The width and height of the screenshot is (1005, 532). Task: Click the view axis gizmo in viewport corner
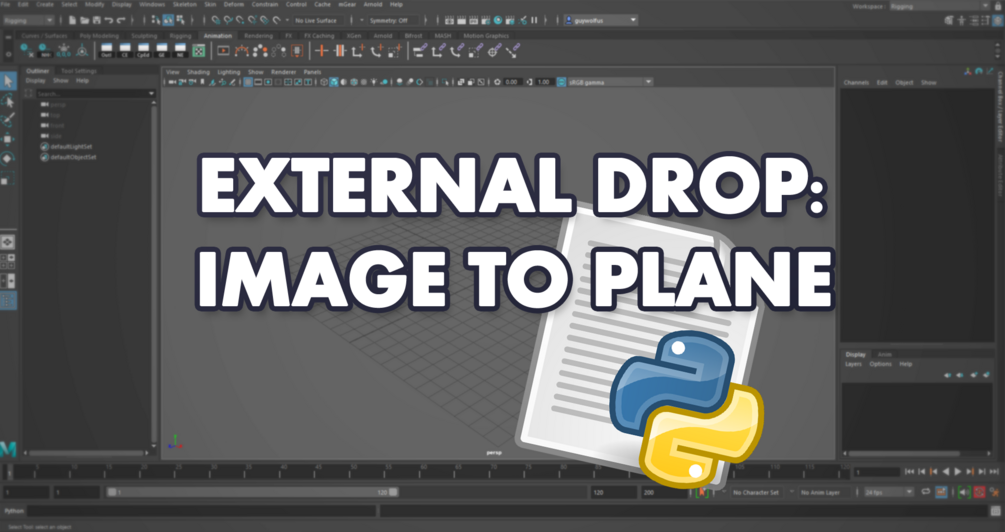(x=175, y=442)
